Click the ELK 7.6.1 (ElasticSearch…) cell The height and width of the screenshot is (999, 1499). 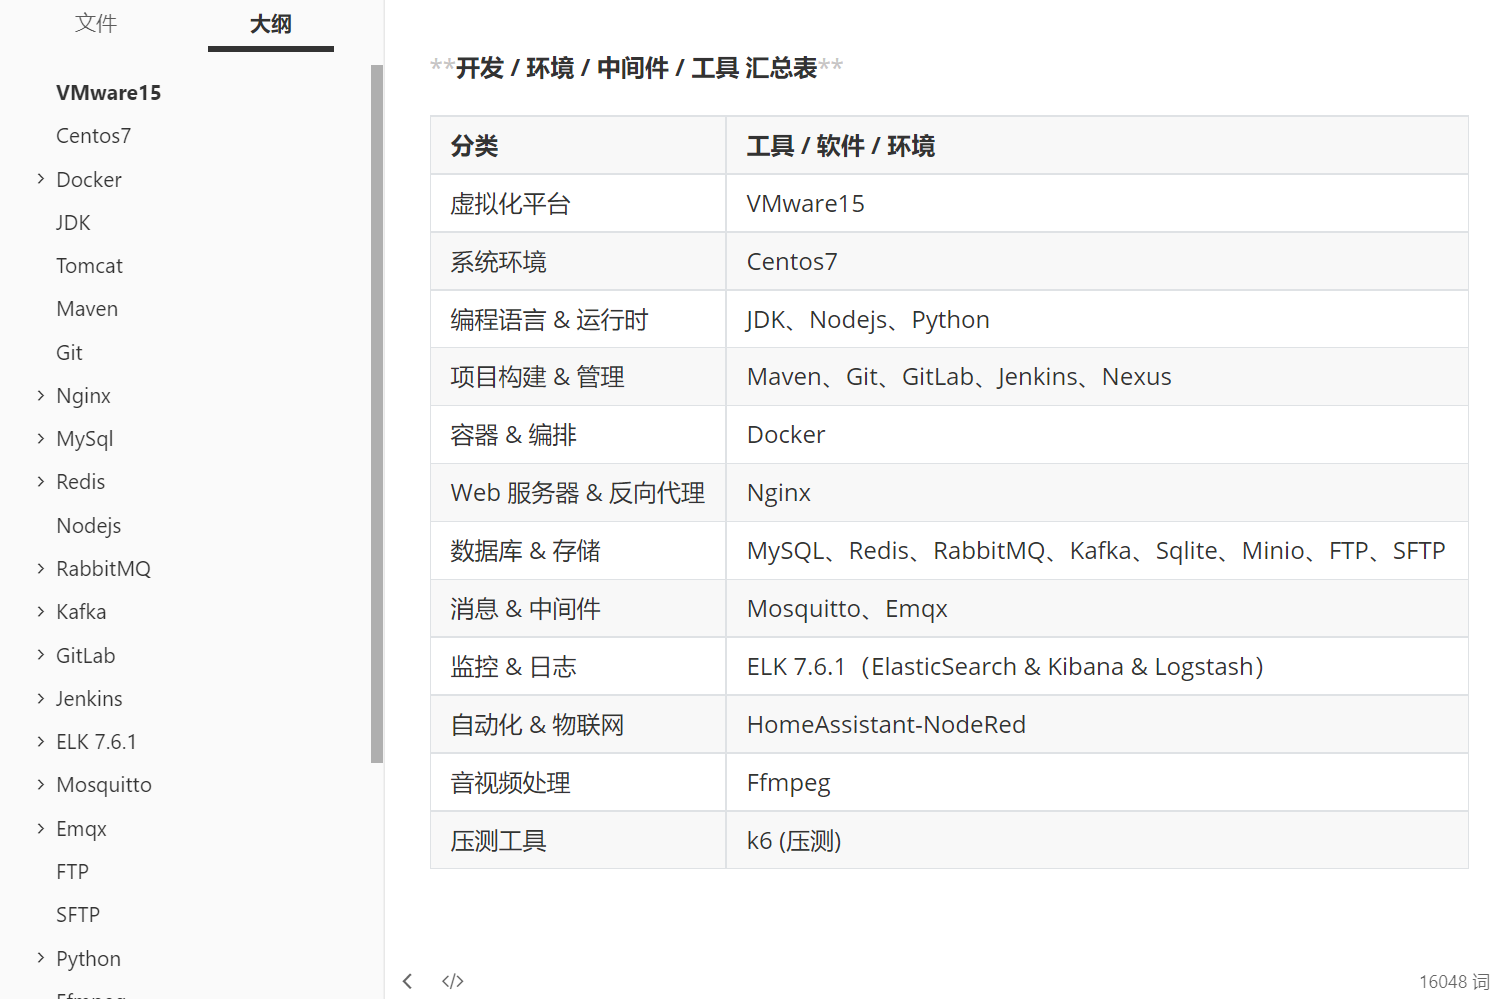pyautogui.click(x=1097, y=667)
